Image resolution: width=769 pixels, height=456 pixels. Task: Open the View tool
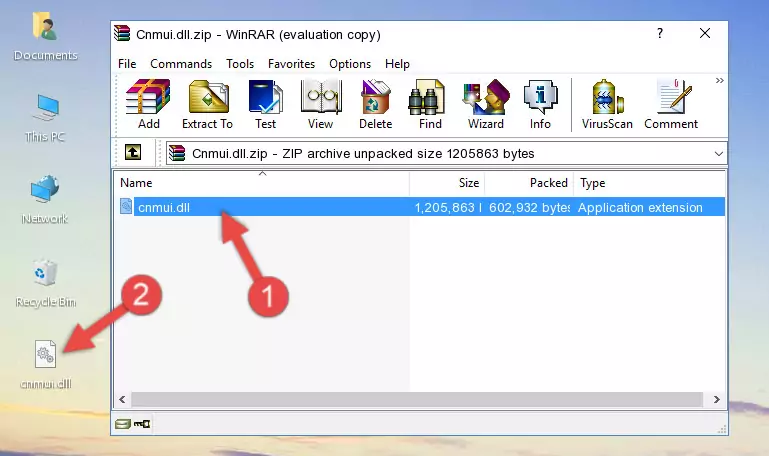(321, 104)
